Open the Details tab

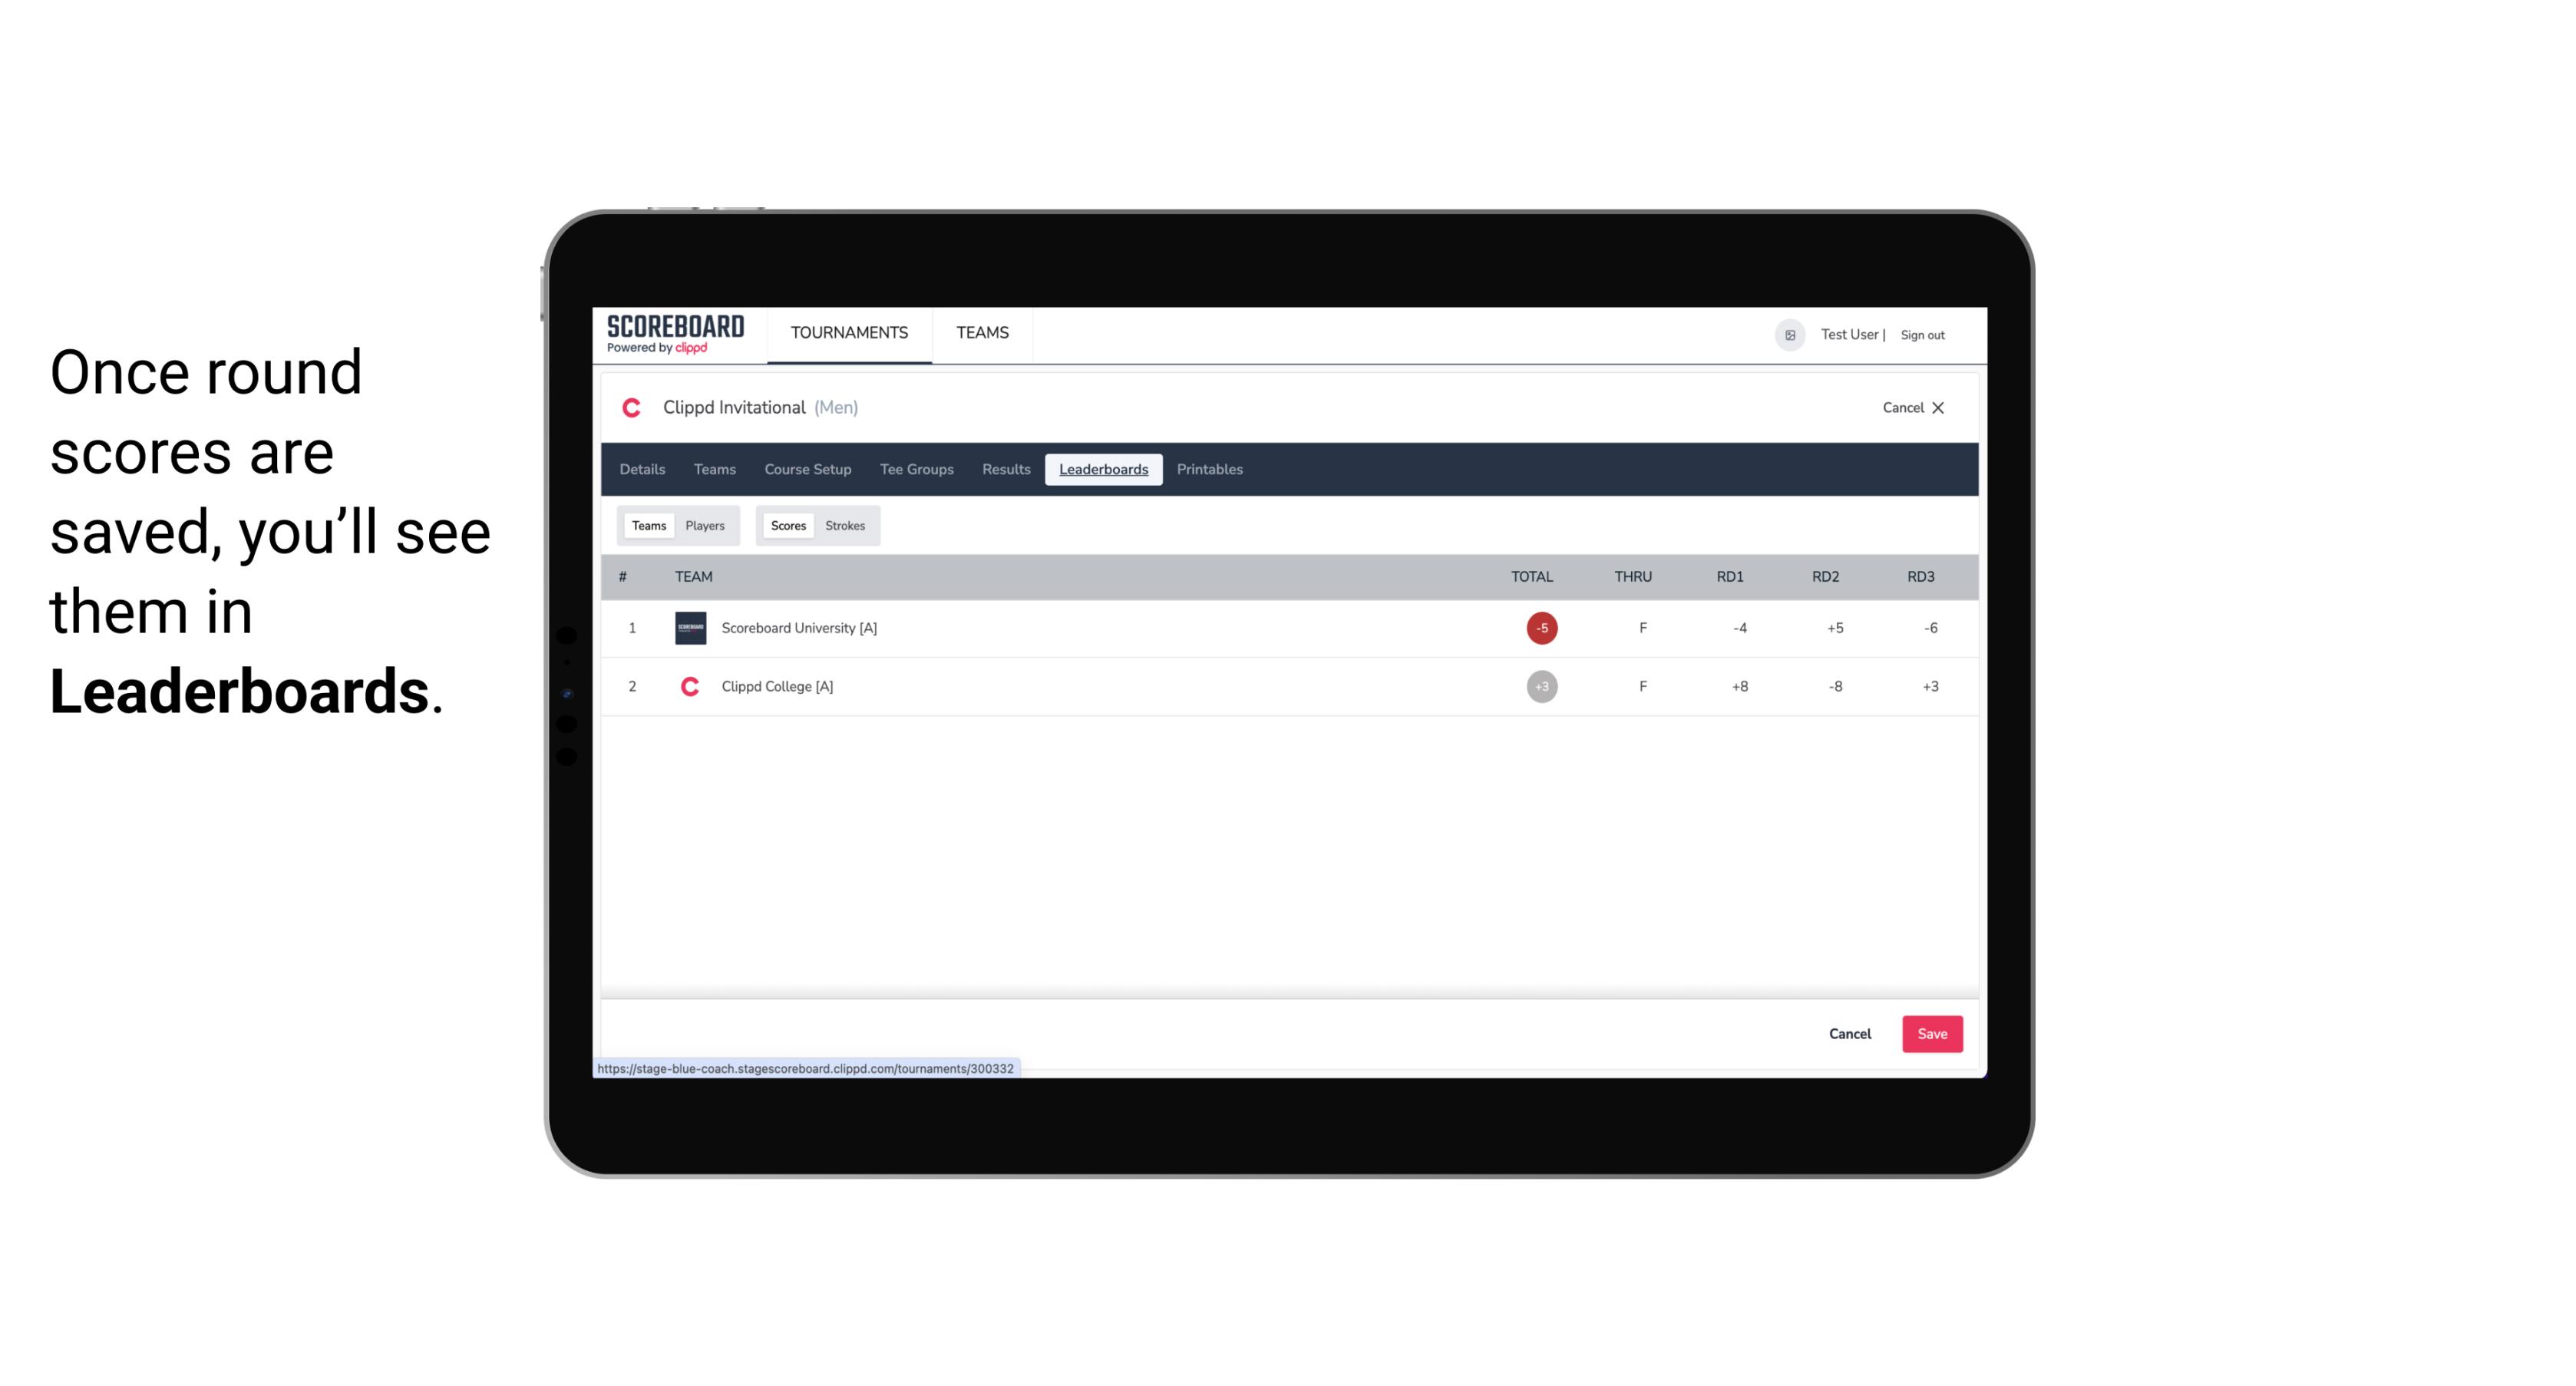coord(642,470)
